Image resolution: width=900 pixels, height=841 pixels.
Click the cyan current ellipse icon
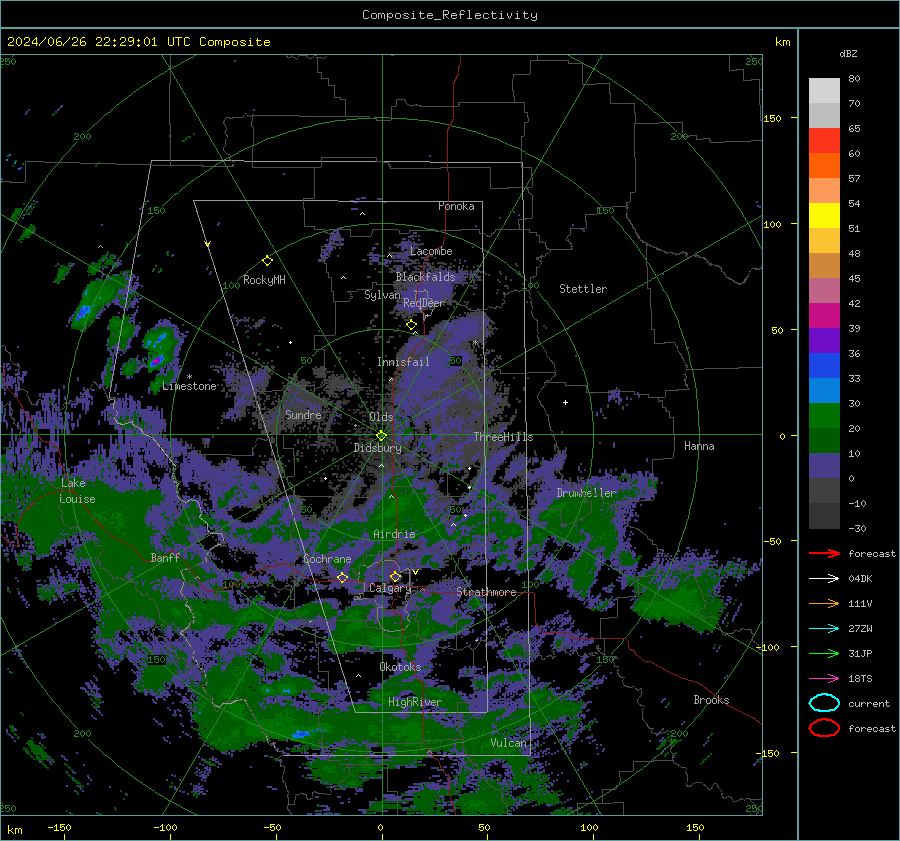[x=824, y=703]
